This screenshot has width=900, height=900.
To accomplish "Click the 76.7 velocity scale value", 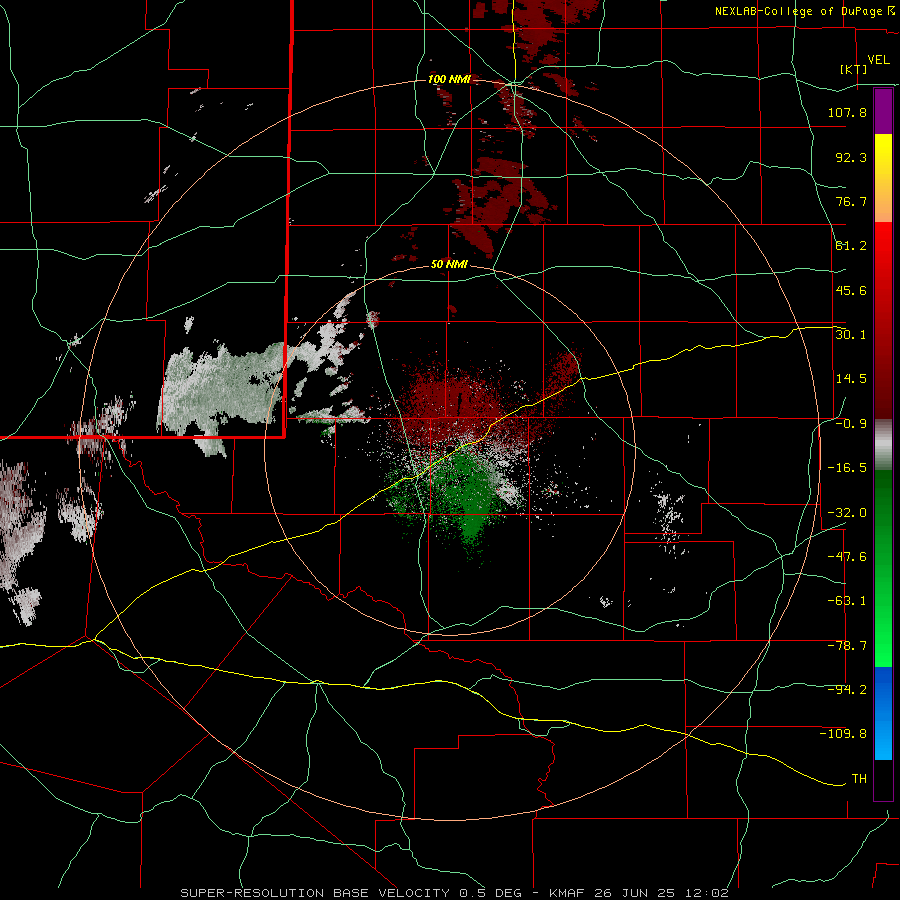I will 851,201.
